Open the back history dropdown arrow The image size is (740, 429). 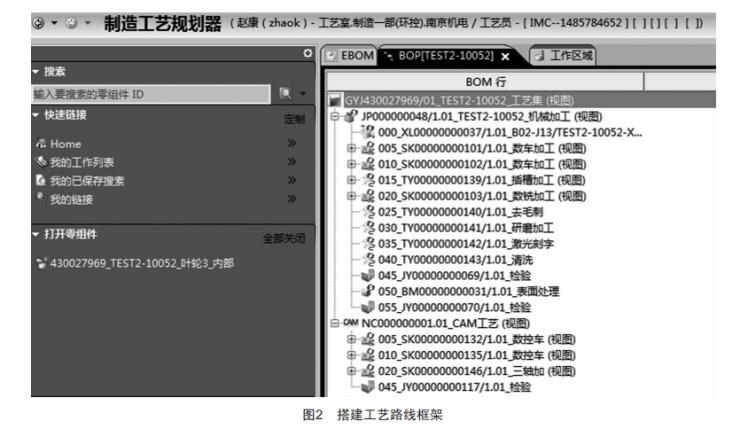(x=54, y=23)
